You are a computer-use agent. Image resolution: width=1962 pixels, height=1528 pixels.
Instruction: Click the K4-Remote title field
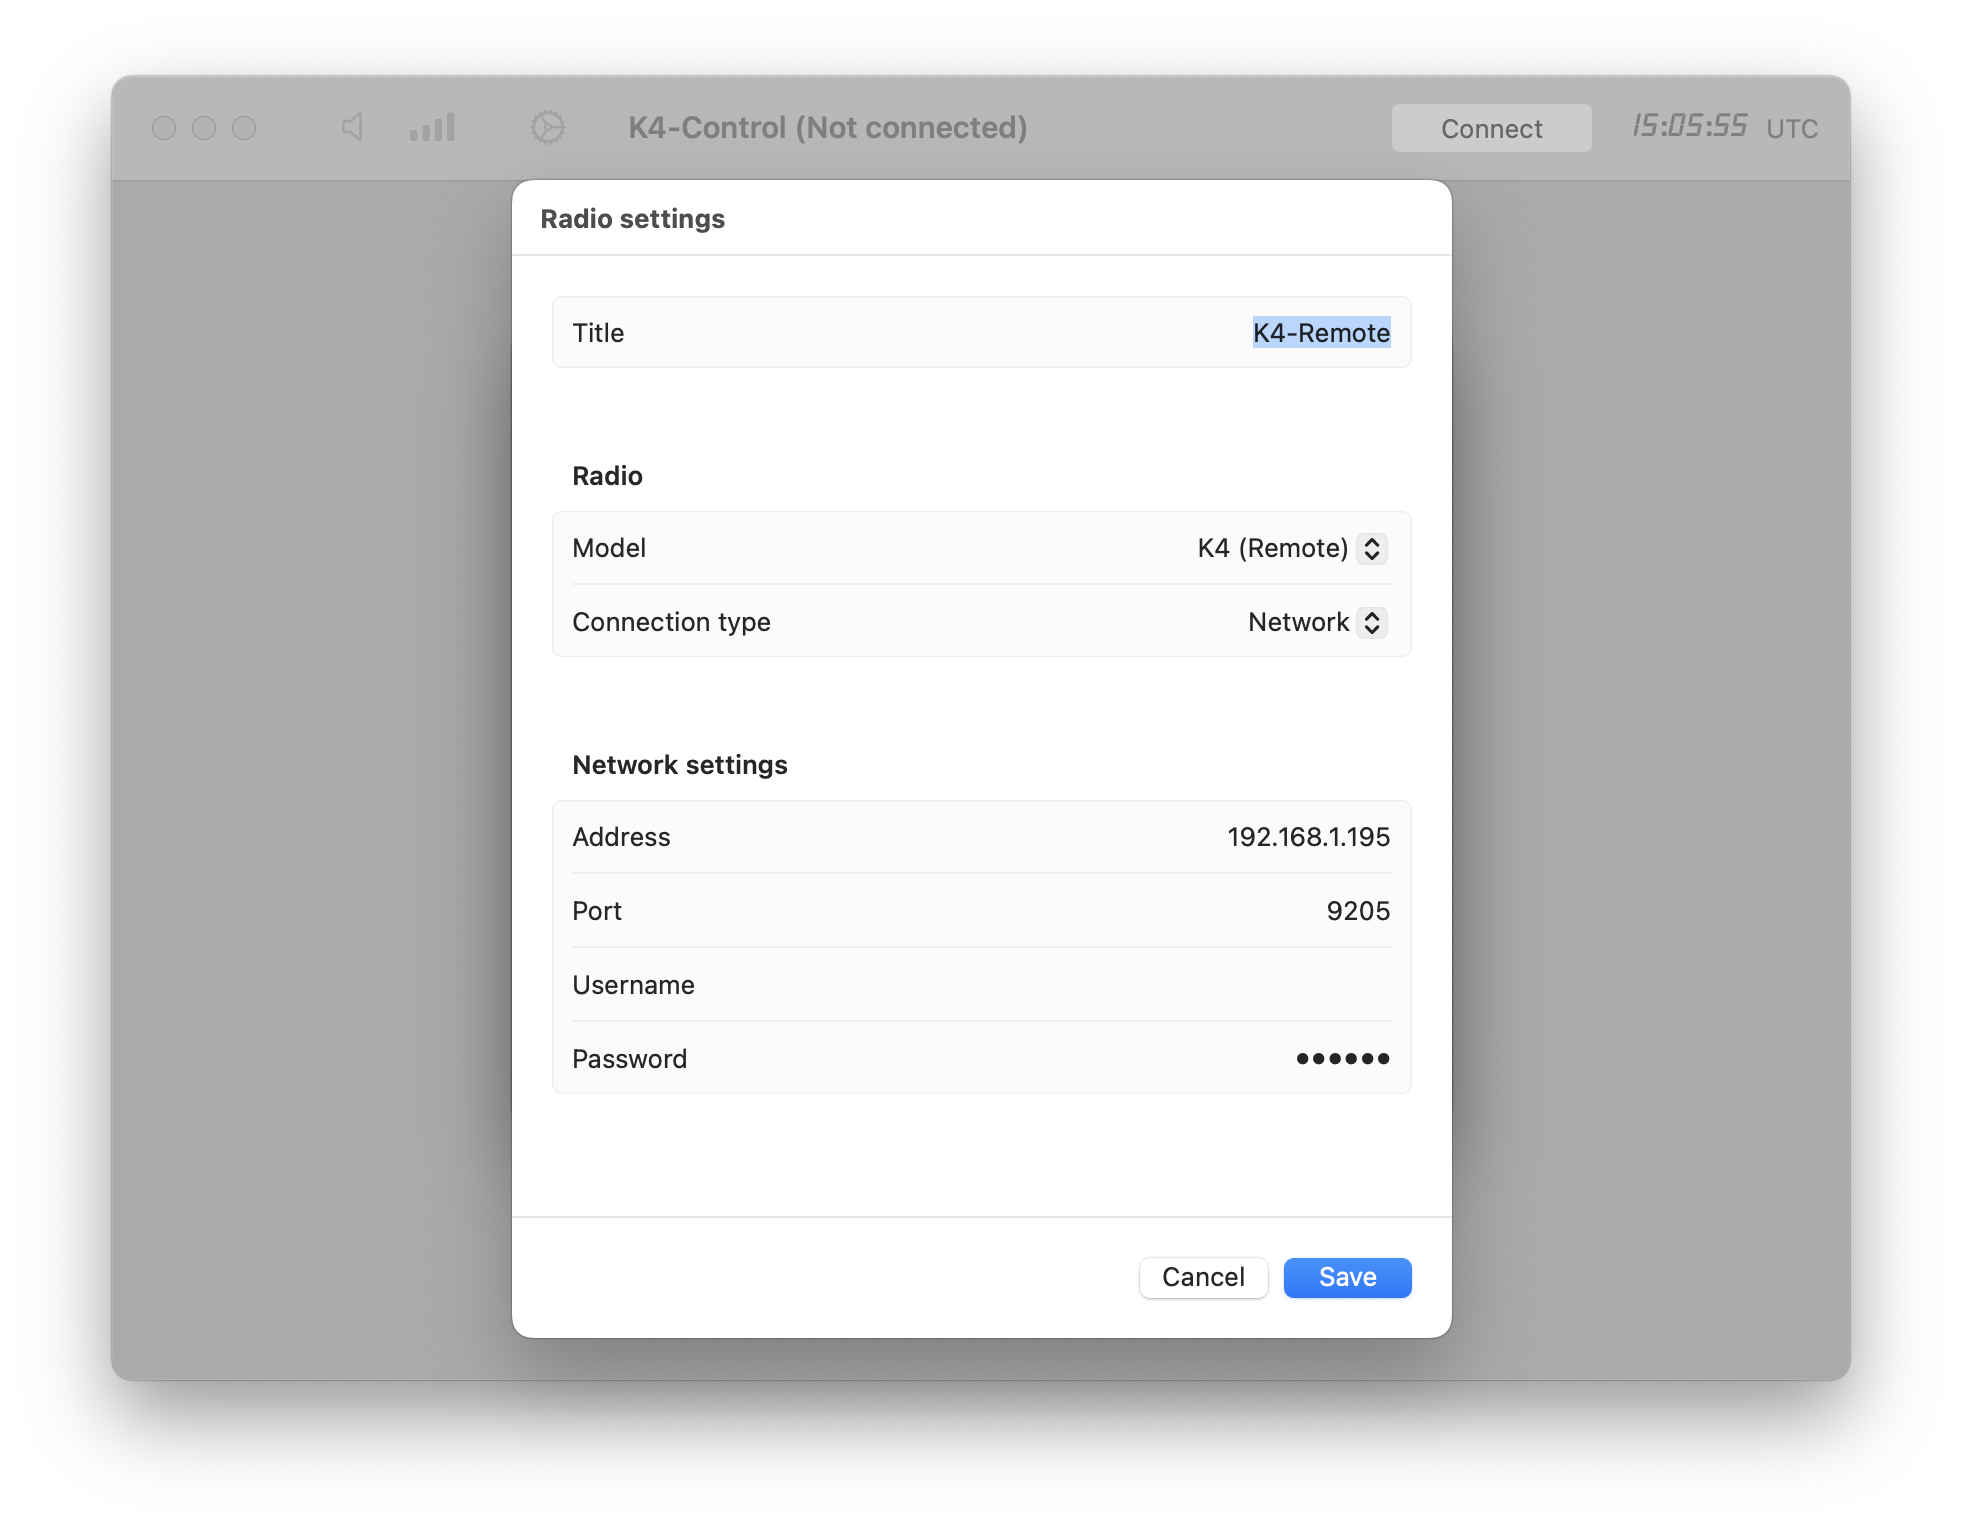tap(1321, 333)
